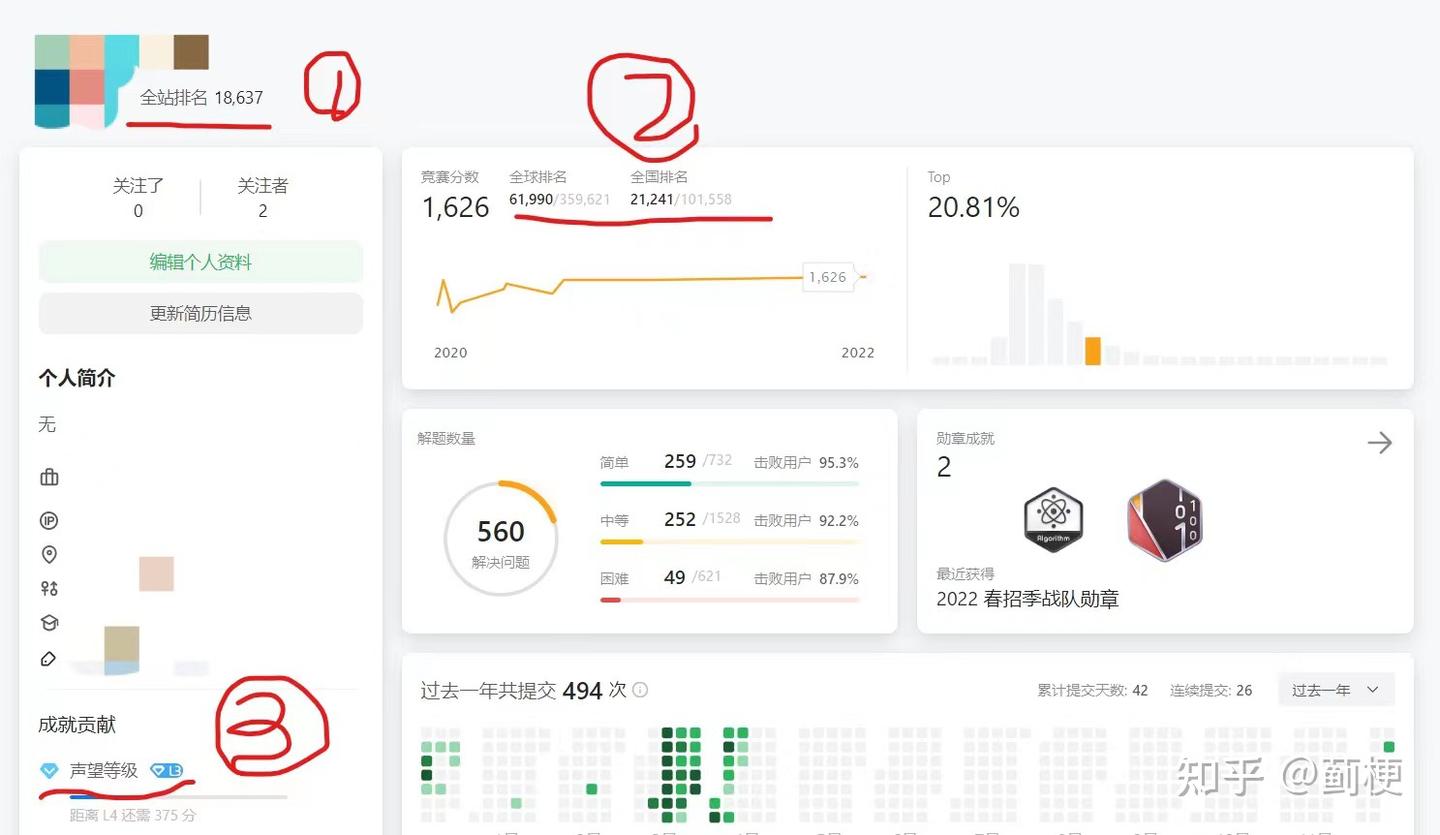Click the 声望等级 diamond icon
The image size is (1440, 835).
(x=47, y=770)
